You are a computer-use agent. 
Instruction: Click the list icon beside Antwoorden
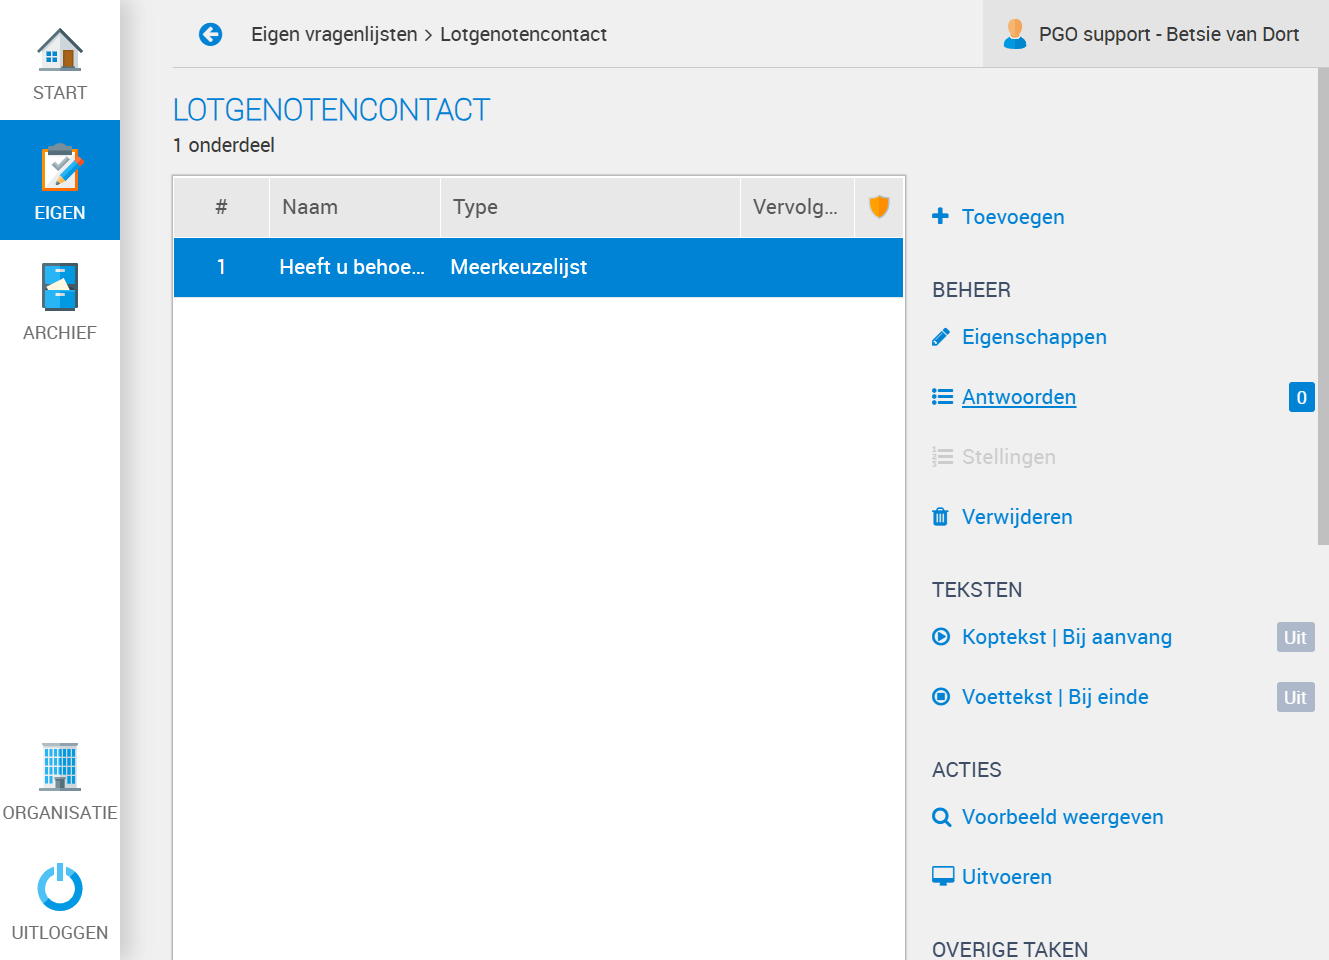pos(942,397)
